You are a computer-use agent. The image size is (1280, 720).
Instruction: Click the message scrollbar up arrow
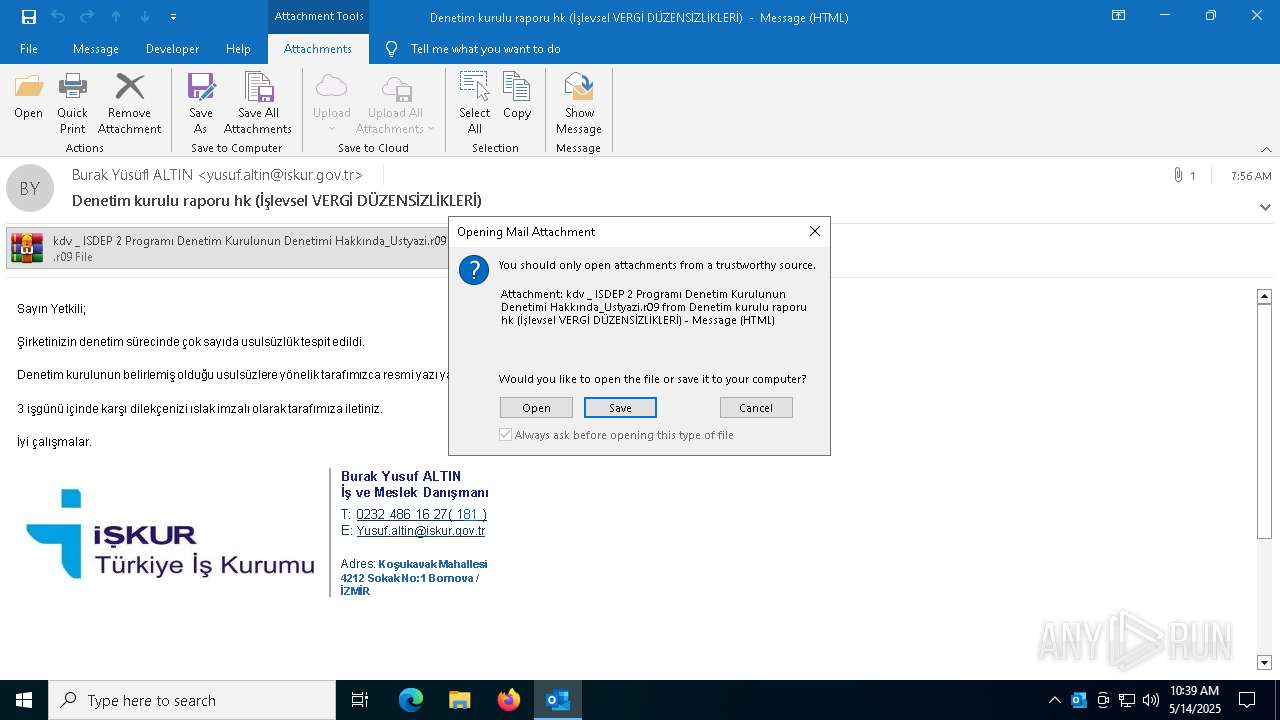click(1264, 296)
